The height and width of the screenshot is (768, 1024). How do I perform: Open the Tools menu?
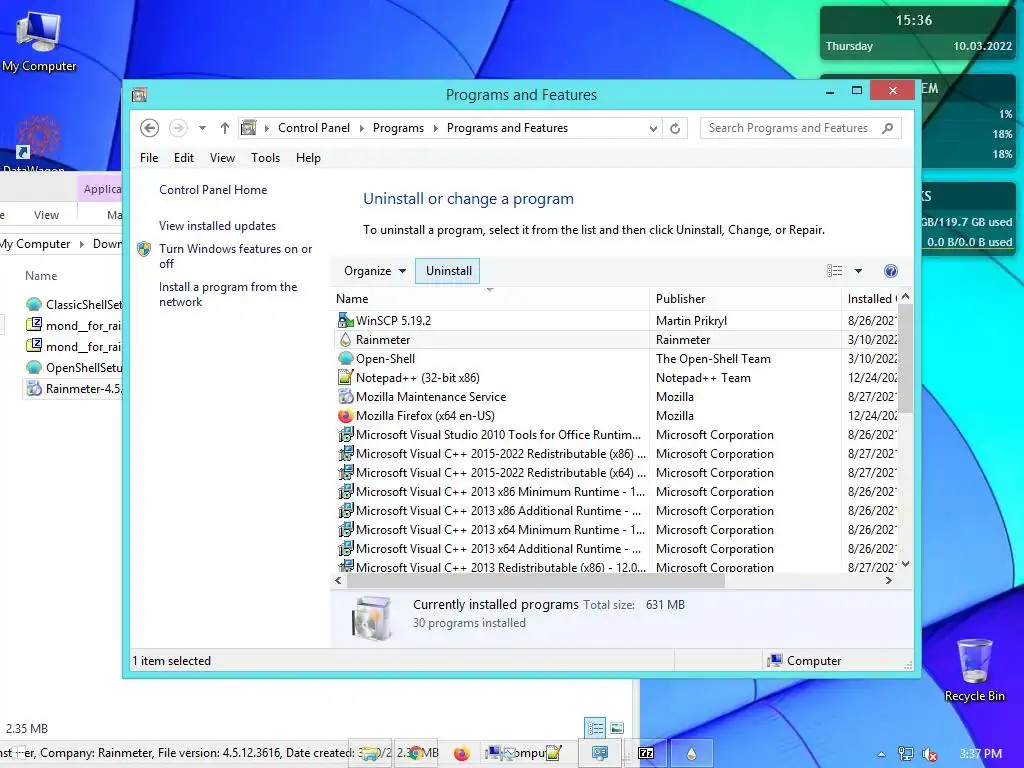pyautogui.click(x=265, y=157)
